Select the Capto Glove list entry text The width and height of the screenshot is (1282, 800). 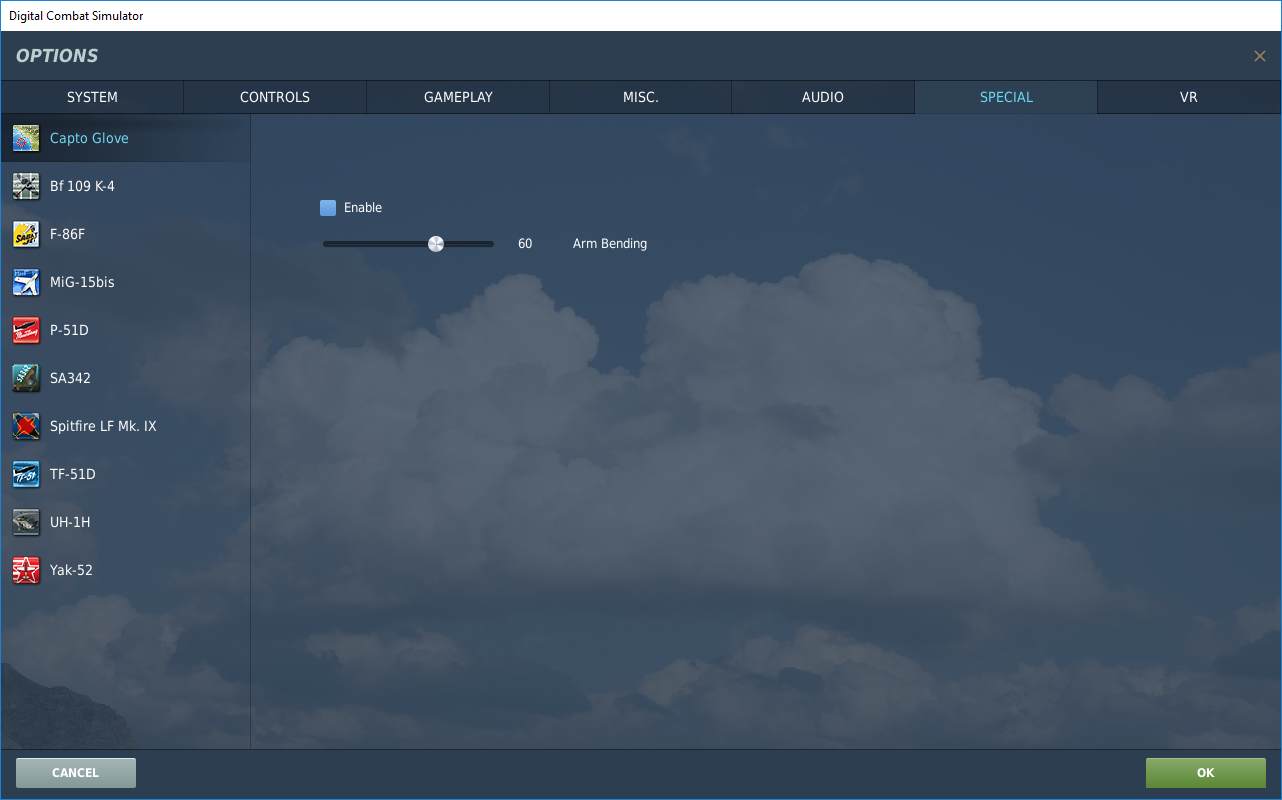point(89,138)
